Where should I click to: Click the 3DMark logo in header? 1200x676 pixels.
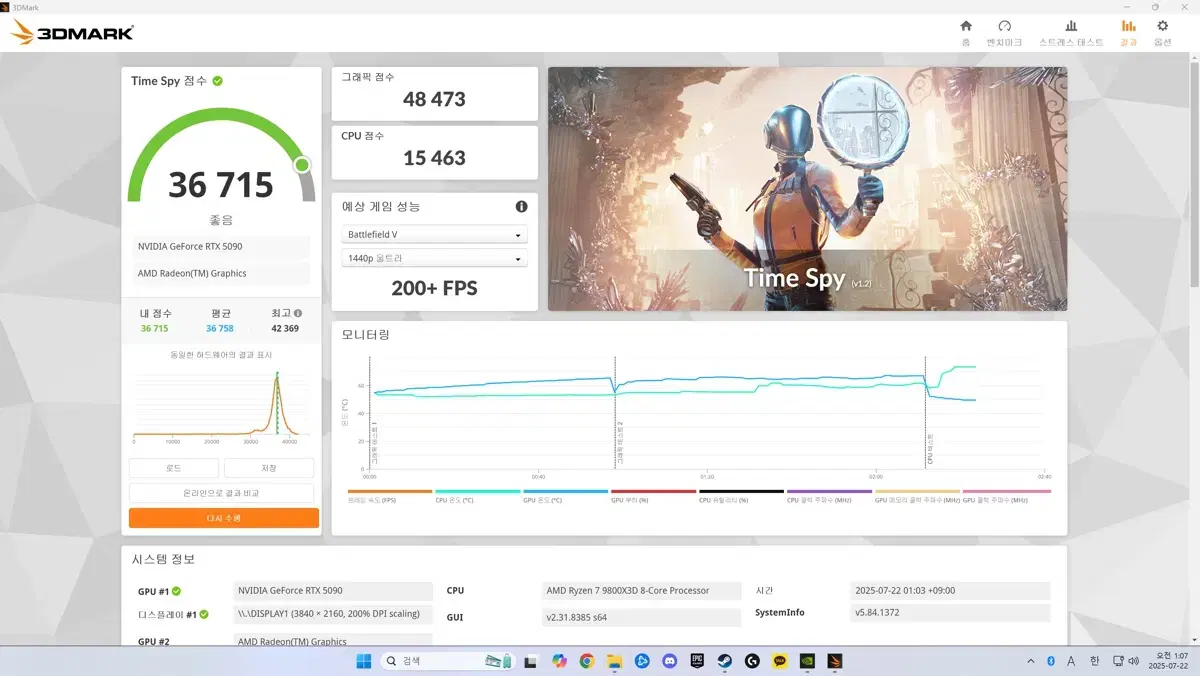tap(72, 33)
